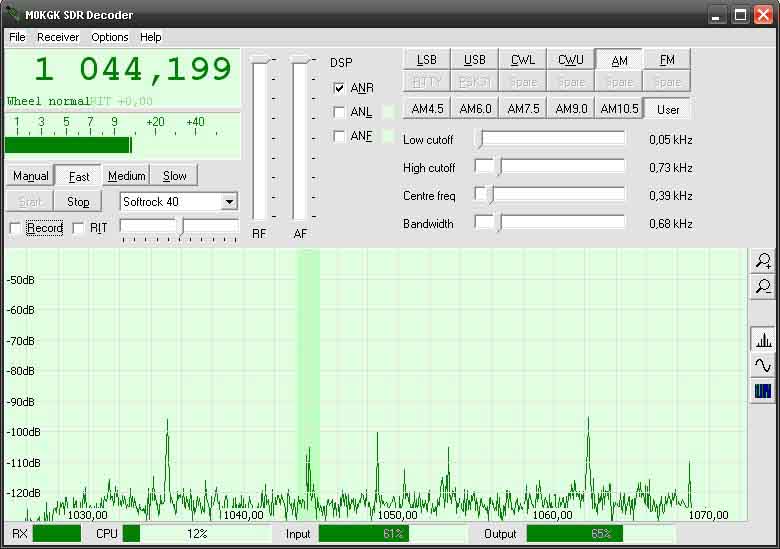
Task: Open the Help menu
Action: [x=150, y=37]
